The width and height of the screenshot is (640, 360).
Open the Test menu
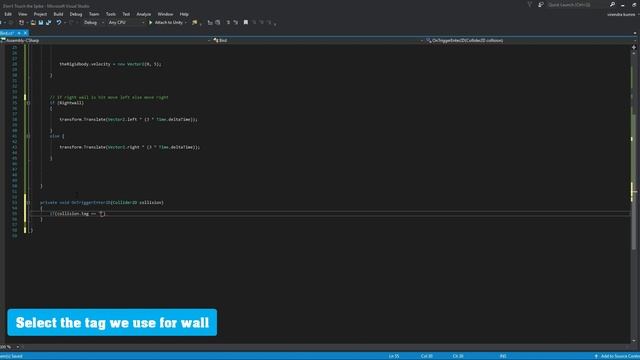126,14
